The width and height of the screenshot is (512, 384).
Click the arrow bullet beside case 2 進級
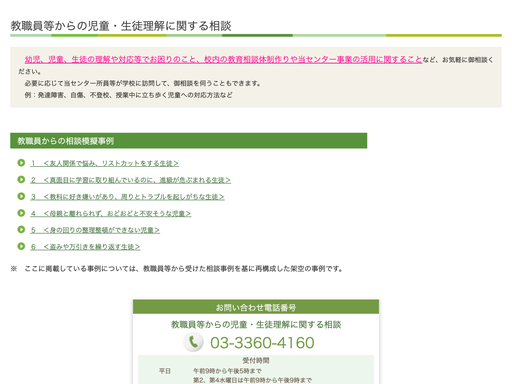(x=21, y=179)
